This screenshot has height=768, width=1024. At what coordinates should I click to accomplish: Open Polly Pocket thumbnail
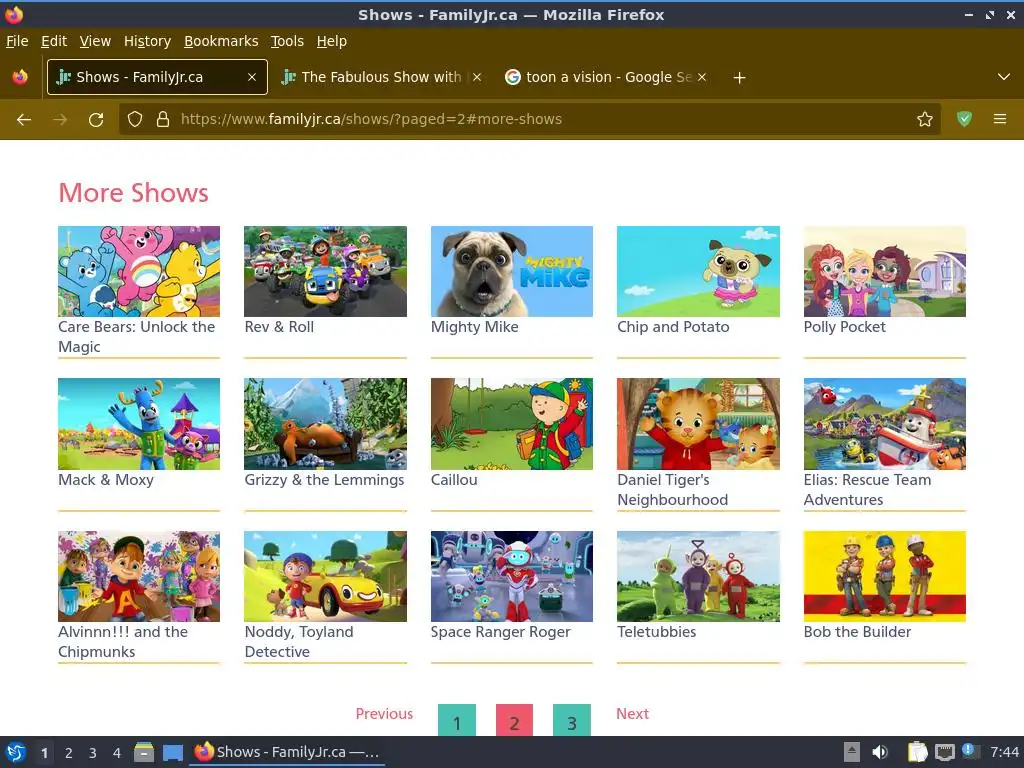coord(885,272)
